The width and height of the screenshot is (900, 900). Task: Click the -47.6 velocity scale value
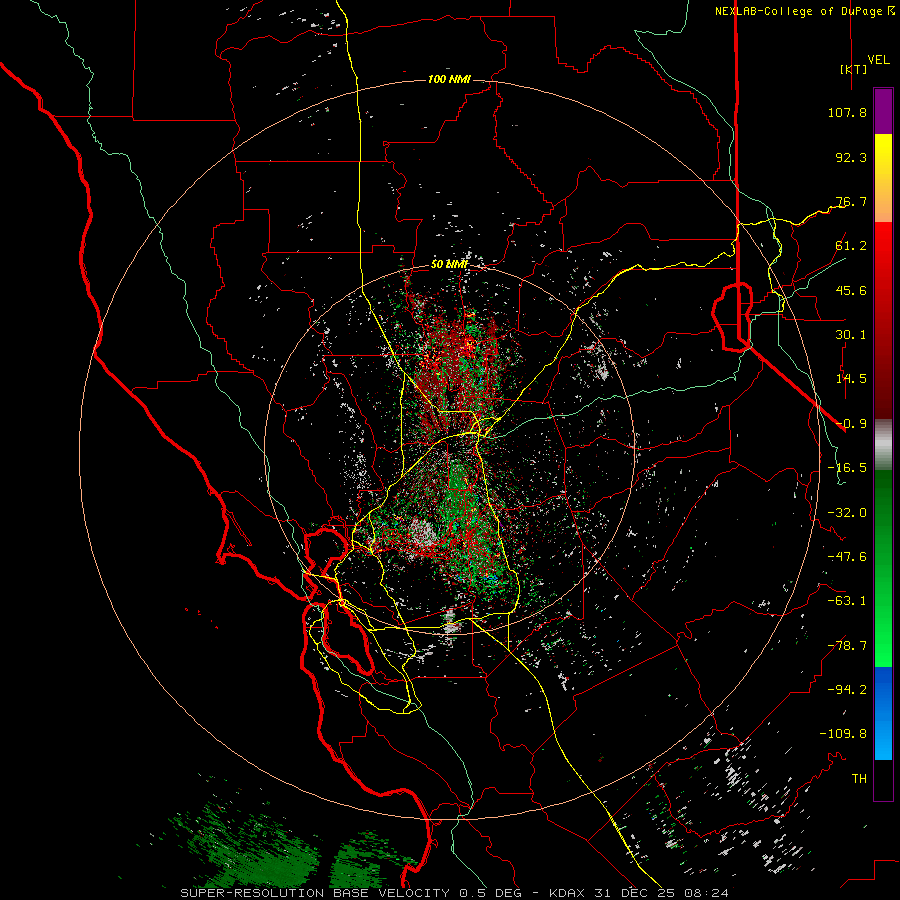[847, 557]
